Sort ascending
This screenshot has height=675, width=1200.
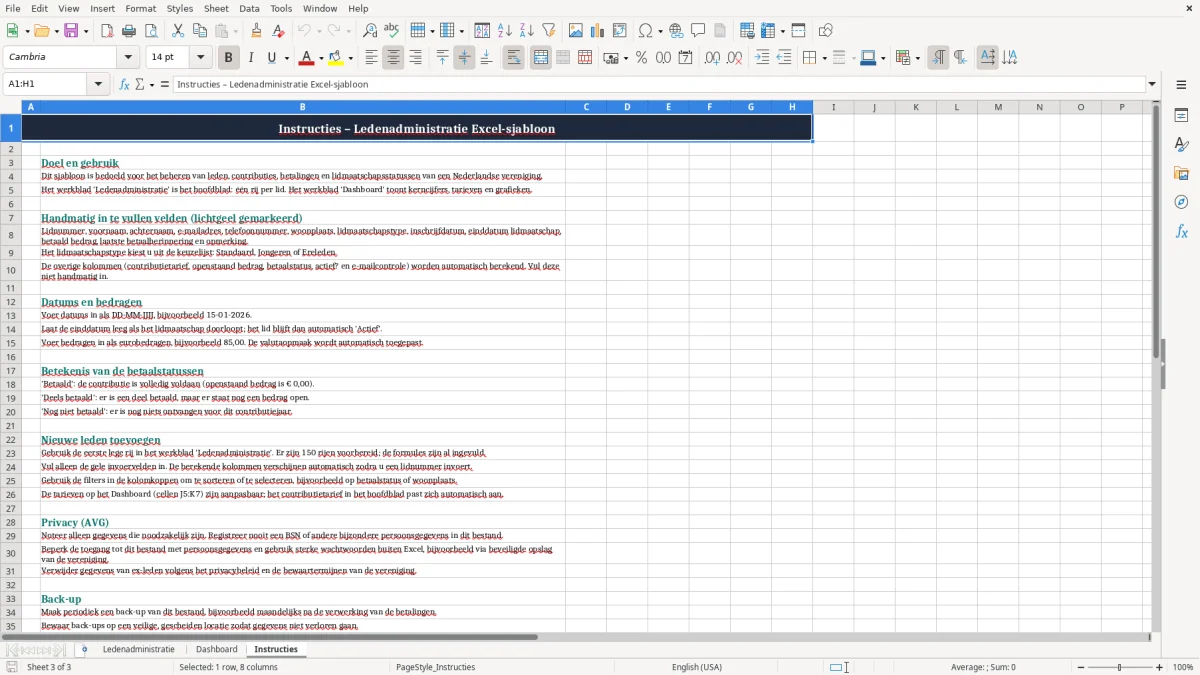pyautogui.click(x=505, y=31)
